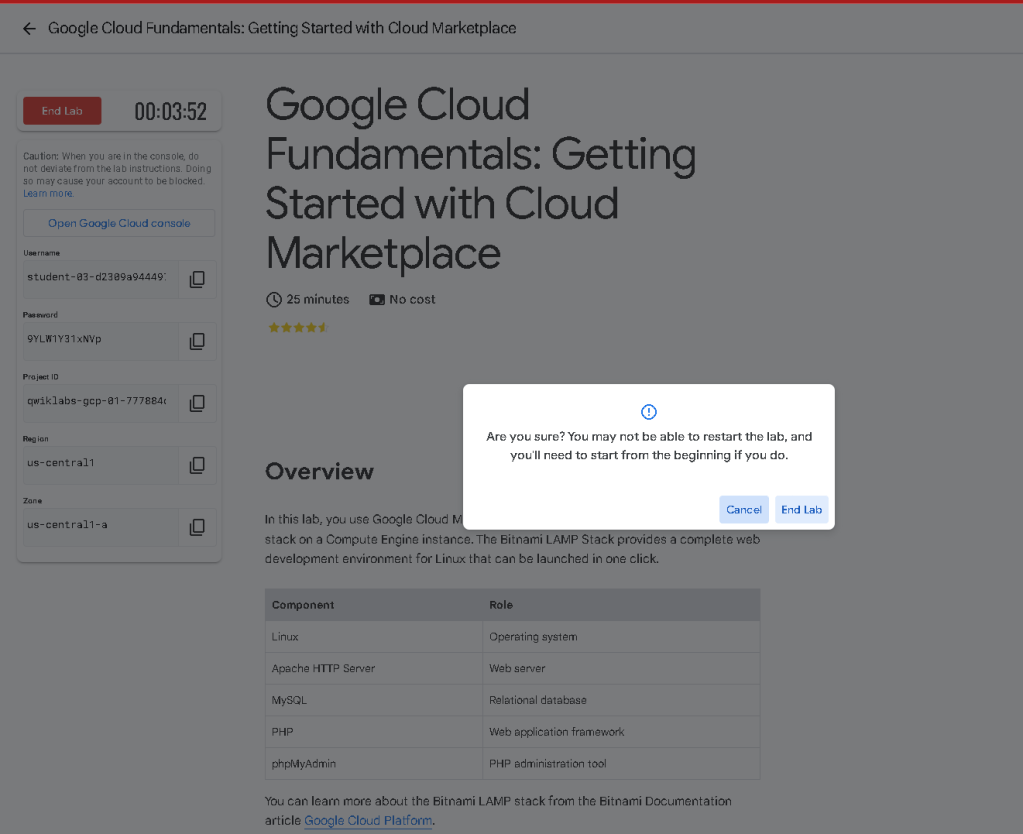Screen dimensions: 1023x834
Task: Click the Overview heading
Action: point(319,471)
